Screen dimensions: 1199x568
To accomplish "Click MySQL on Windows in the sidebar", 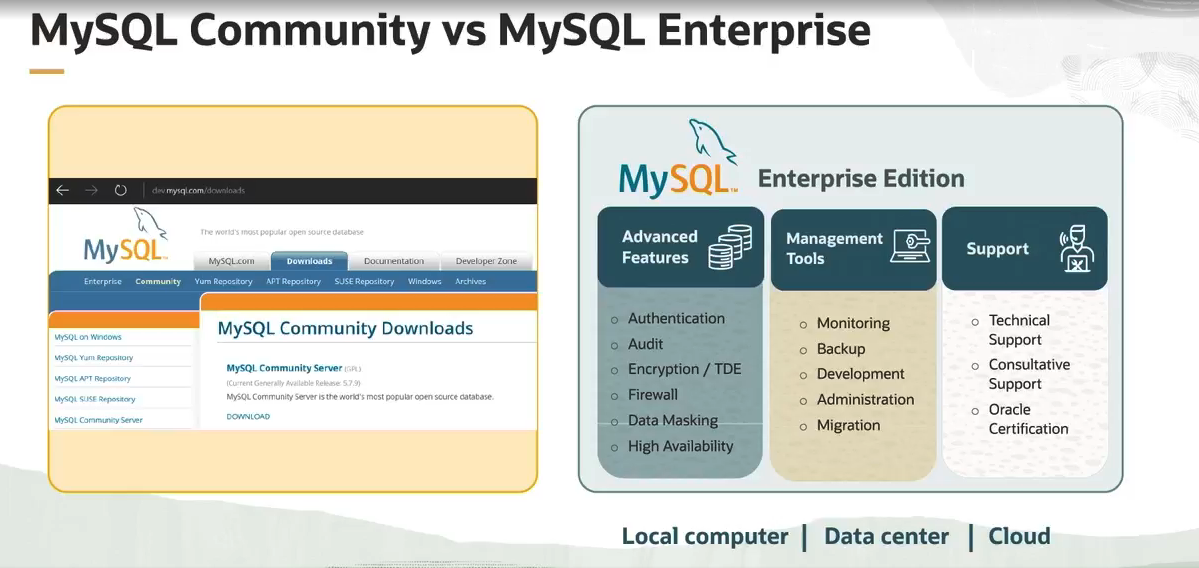I will (x=88, y=337).
